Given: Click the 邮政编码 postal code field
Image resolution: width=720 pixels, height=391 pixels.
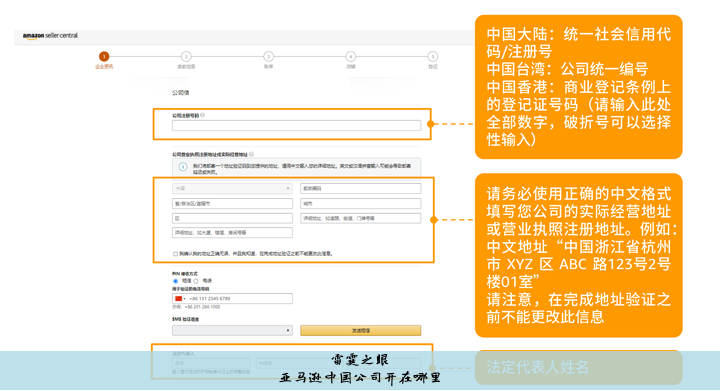Looking at the screenshot, I should pos(360,188).
